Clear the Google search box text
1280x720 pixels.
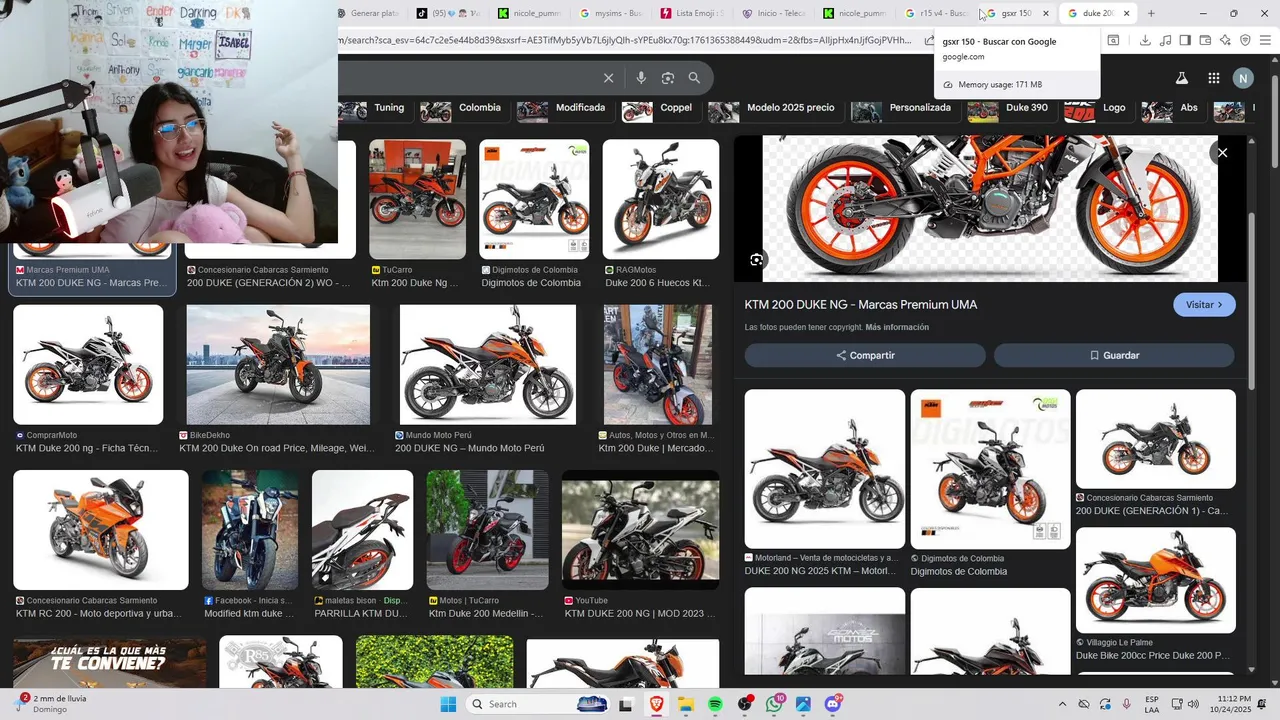point(608,78)
